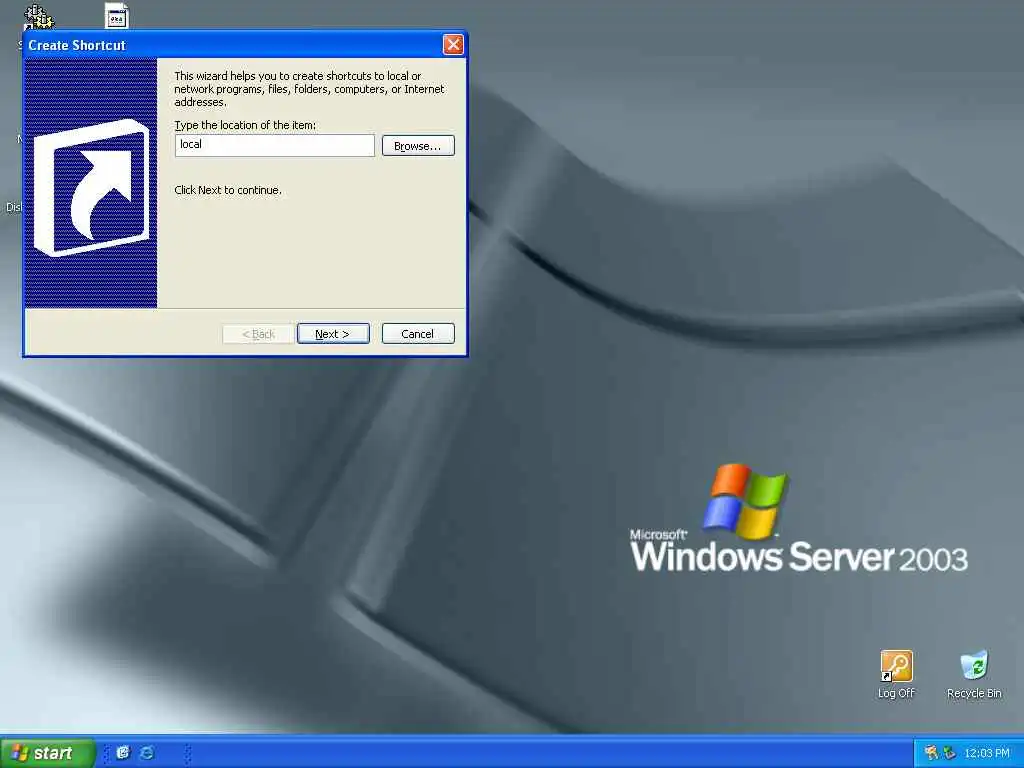The image size is (1024, 768).
Task: Click the Next > button
Action: tap(333, 334)
